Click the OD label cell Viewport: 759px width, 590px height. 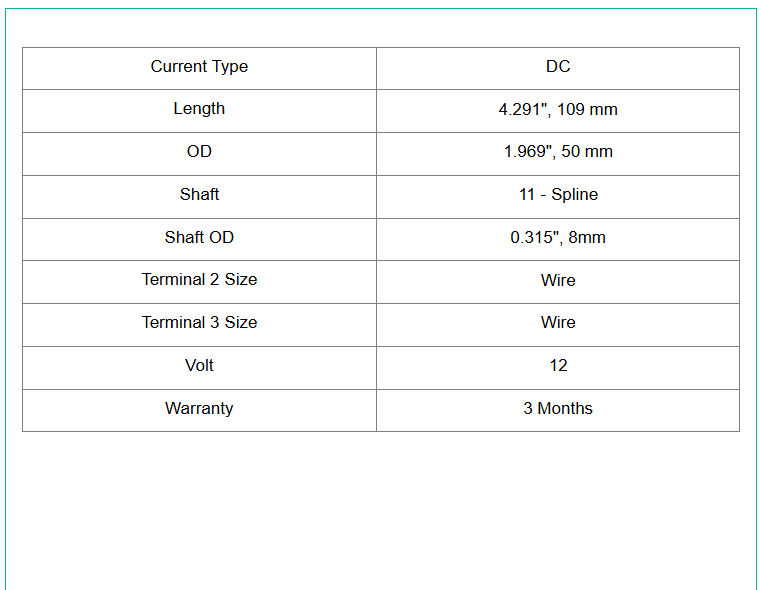pos(199,152)
